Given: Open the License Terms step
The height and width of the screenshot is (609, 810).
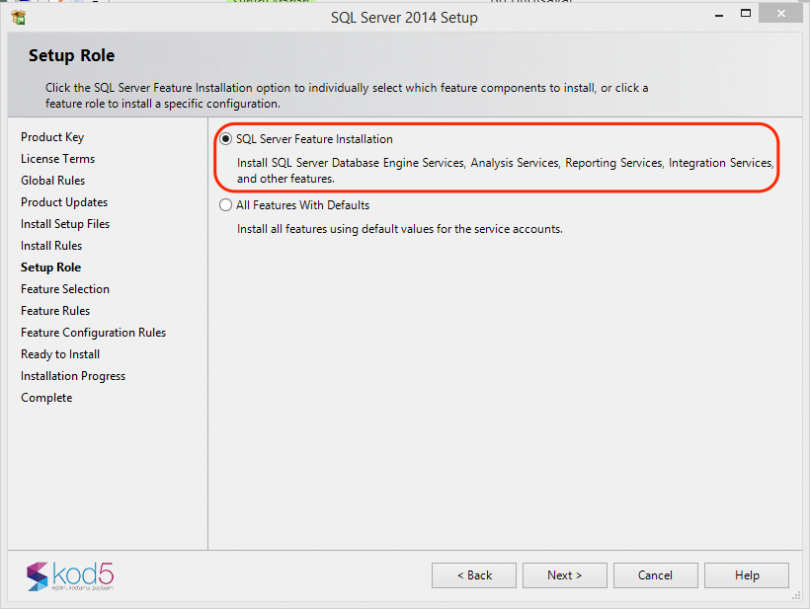Looking at the screenshot, I should coord(57,158).
